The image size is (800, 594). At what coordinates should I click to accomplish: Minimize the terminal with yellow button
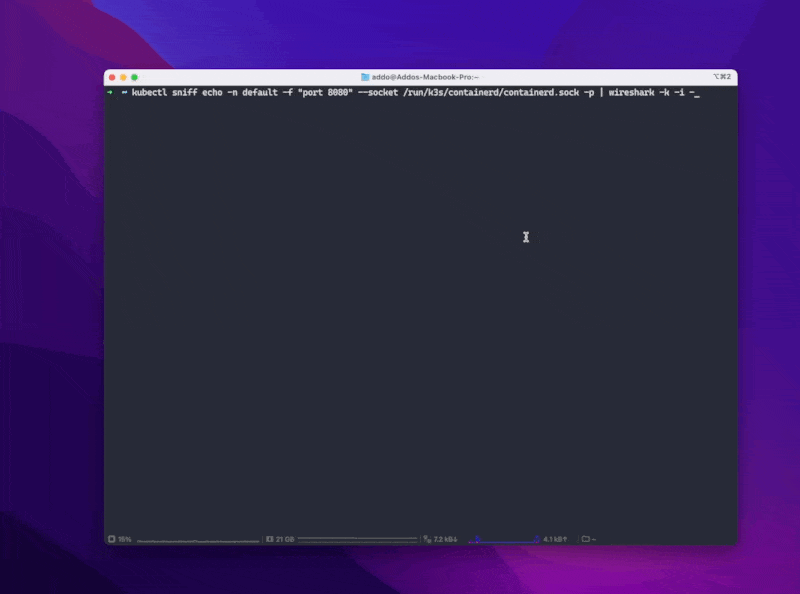click(123, 77)
